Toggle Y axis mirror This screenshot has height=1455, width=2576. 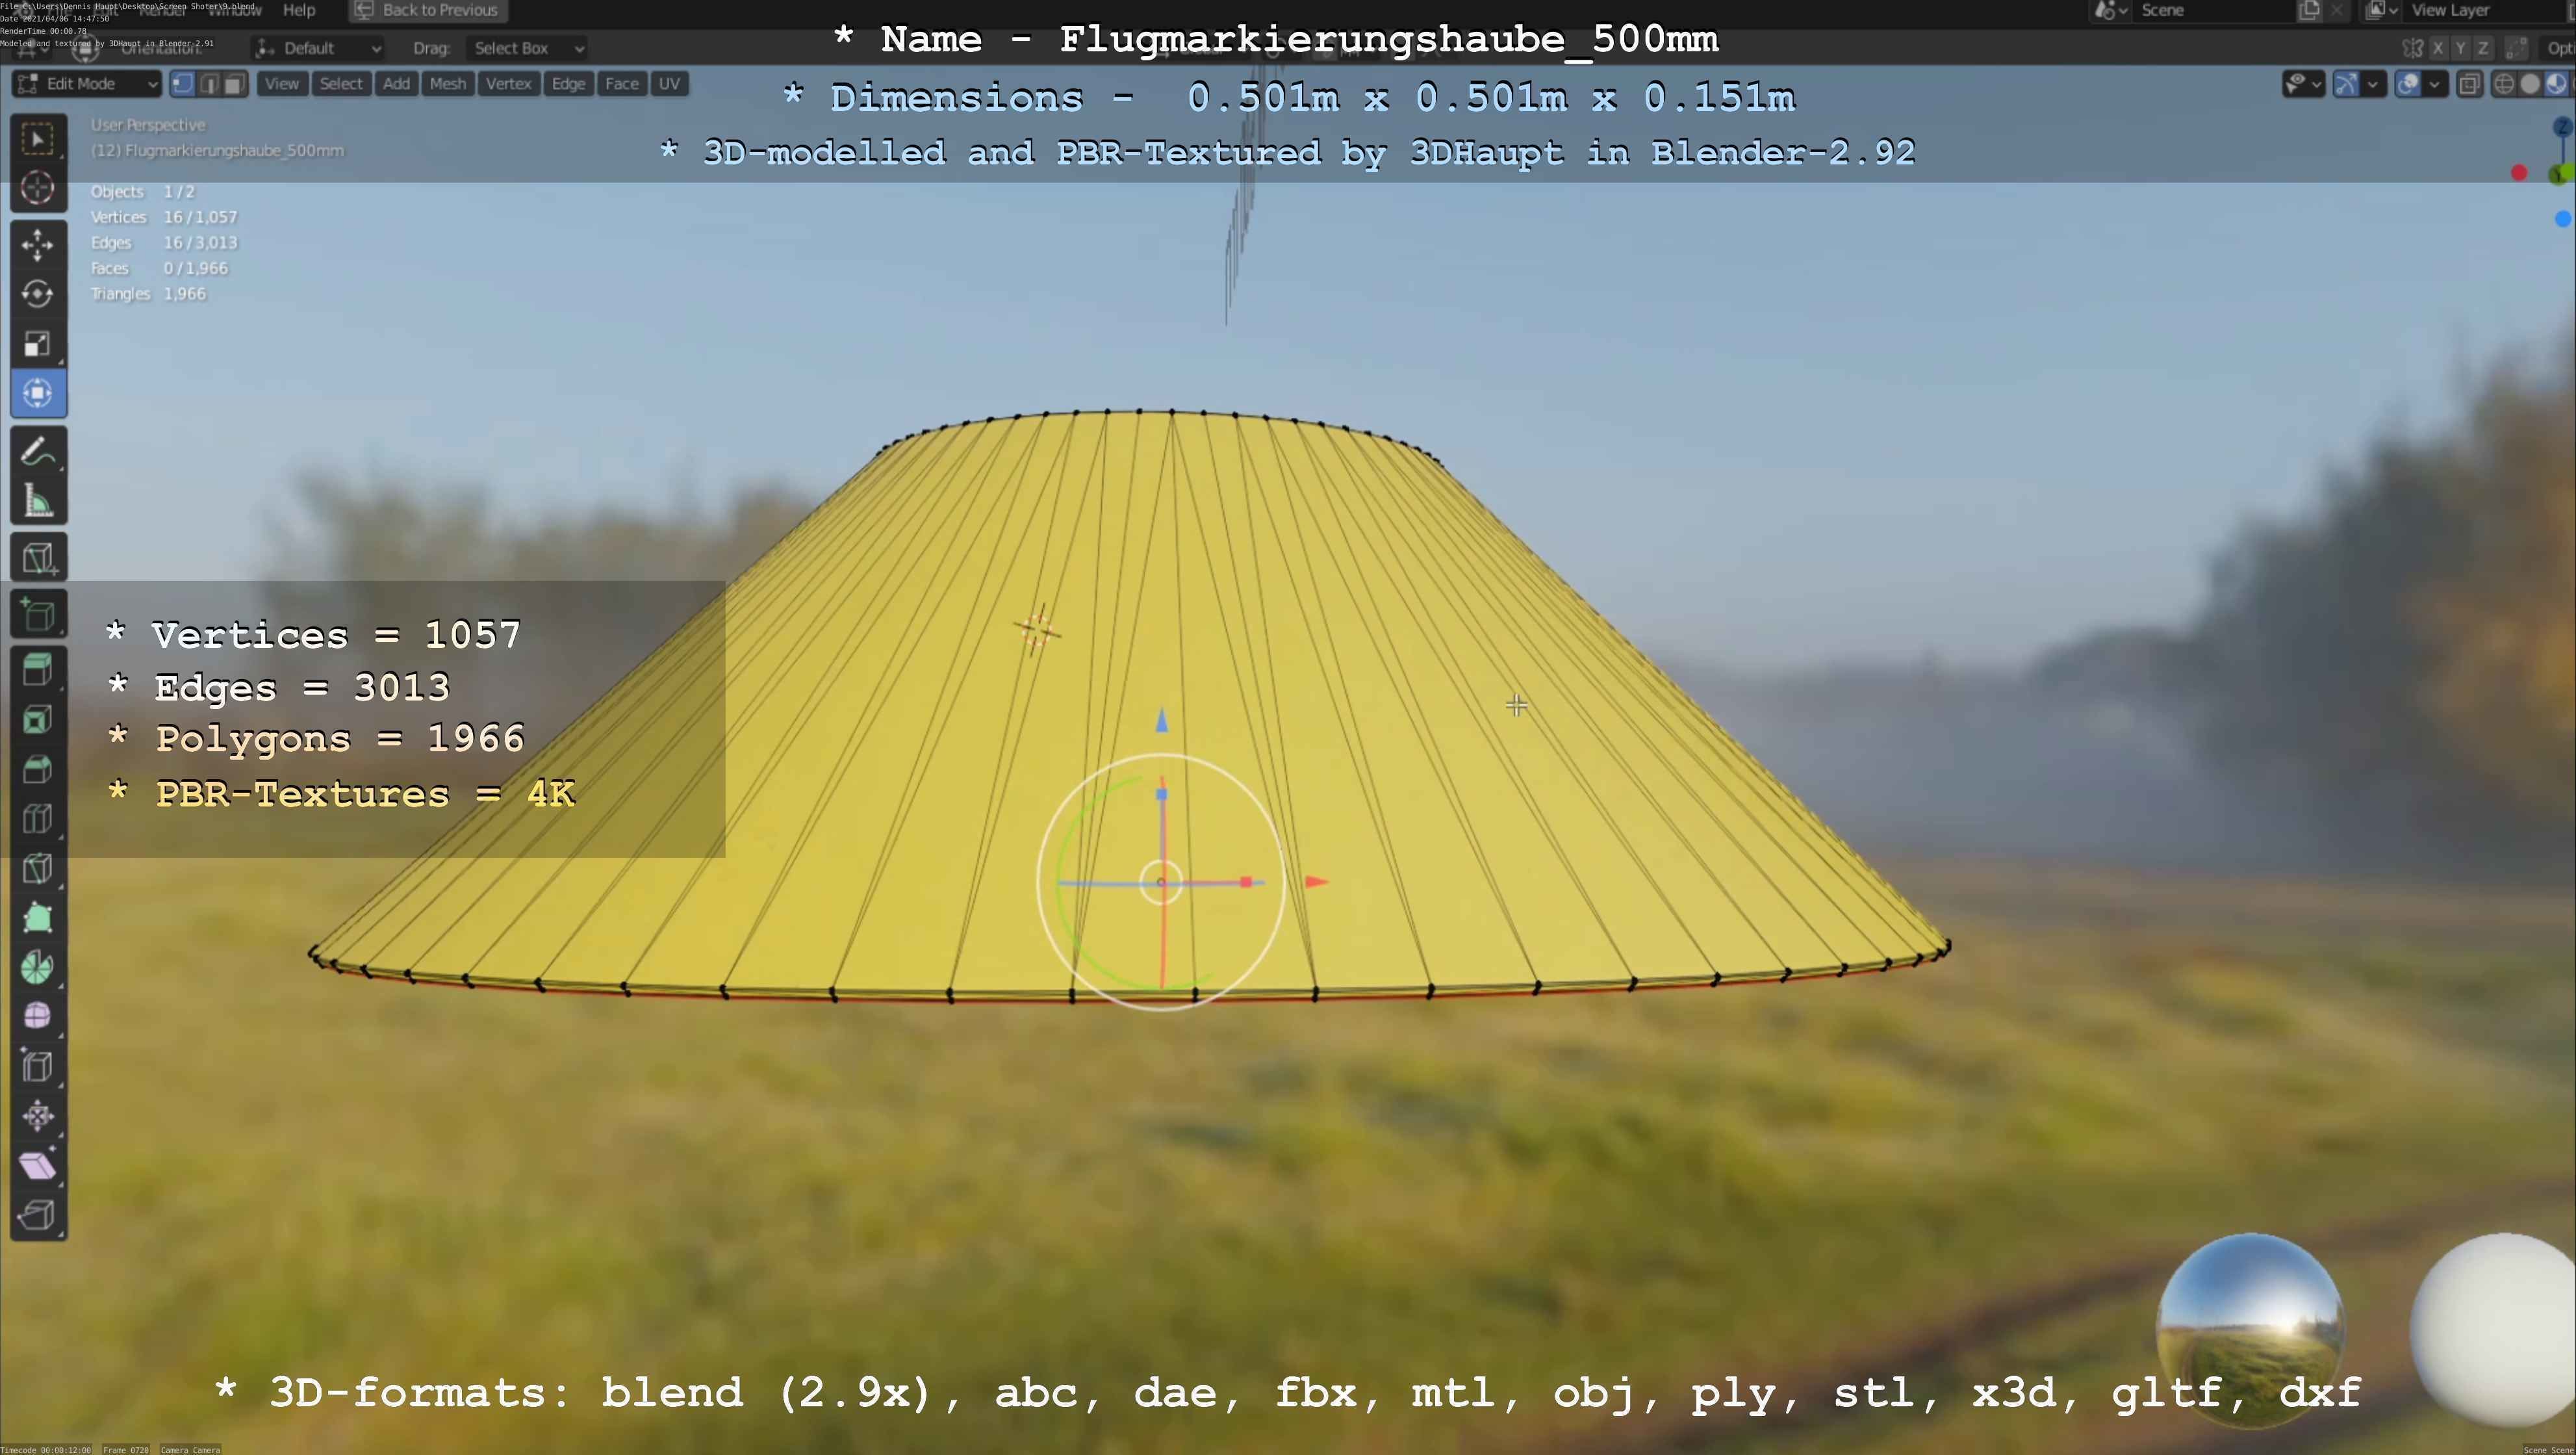click(x=2460, y=48)
